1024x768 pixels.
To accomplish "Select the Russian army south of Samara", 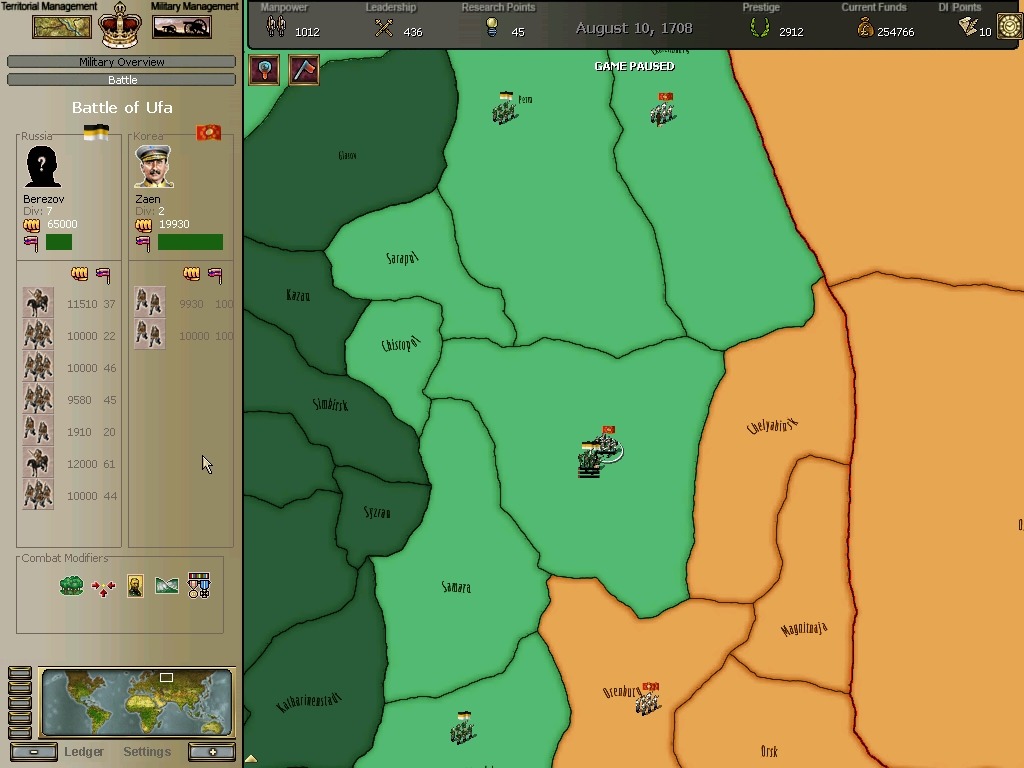I will coord(463,728).
